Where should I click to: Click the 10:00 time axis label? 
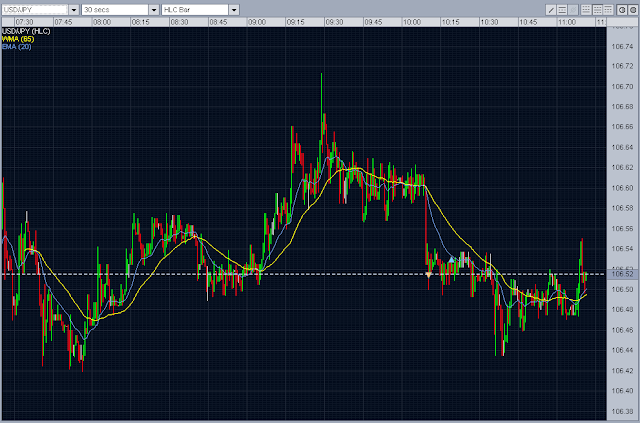click(412, 22)
